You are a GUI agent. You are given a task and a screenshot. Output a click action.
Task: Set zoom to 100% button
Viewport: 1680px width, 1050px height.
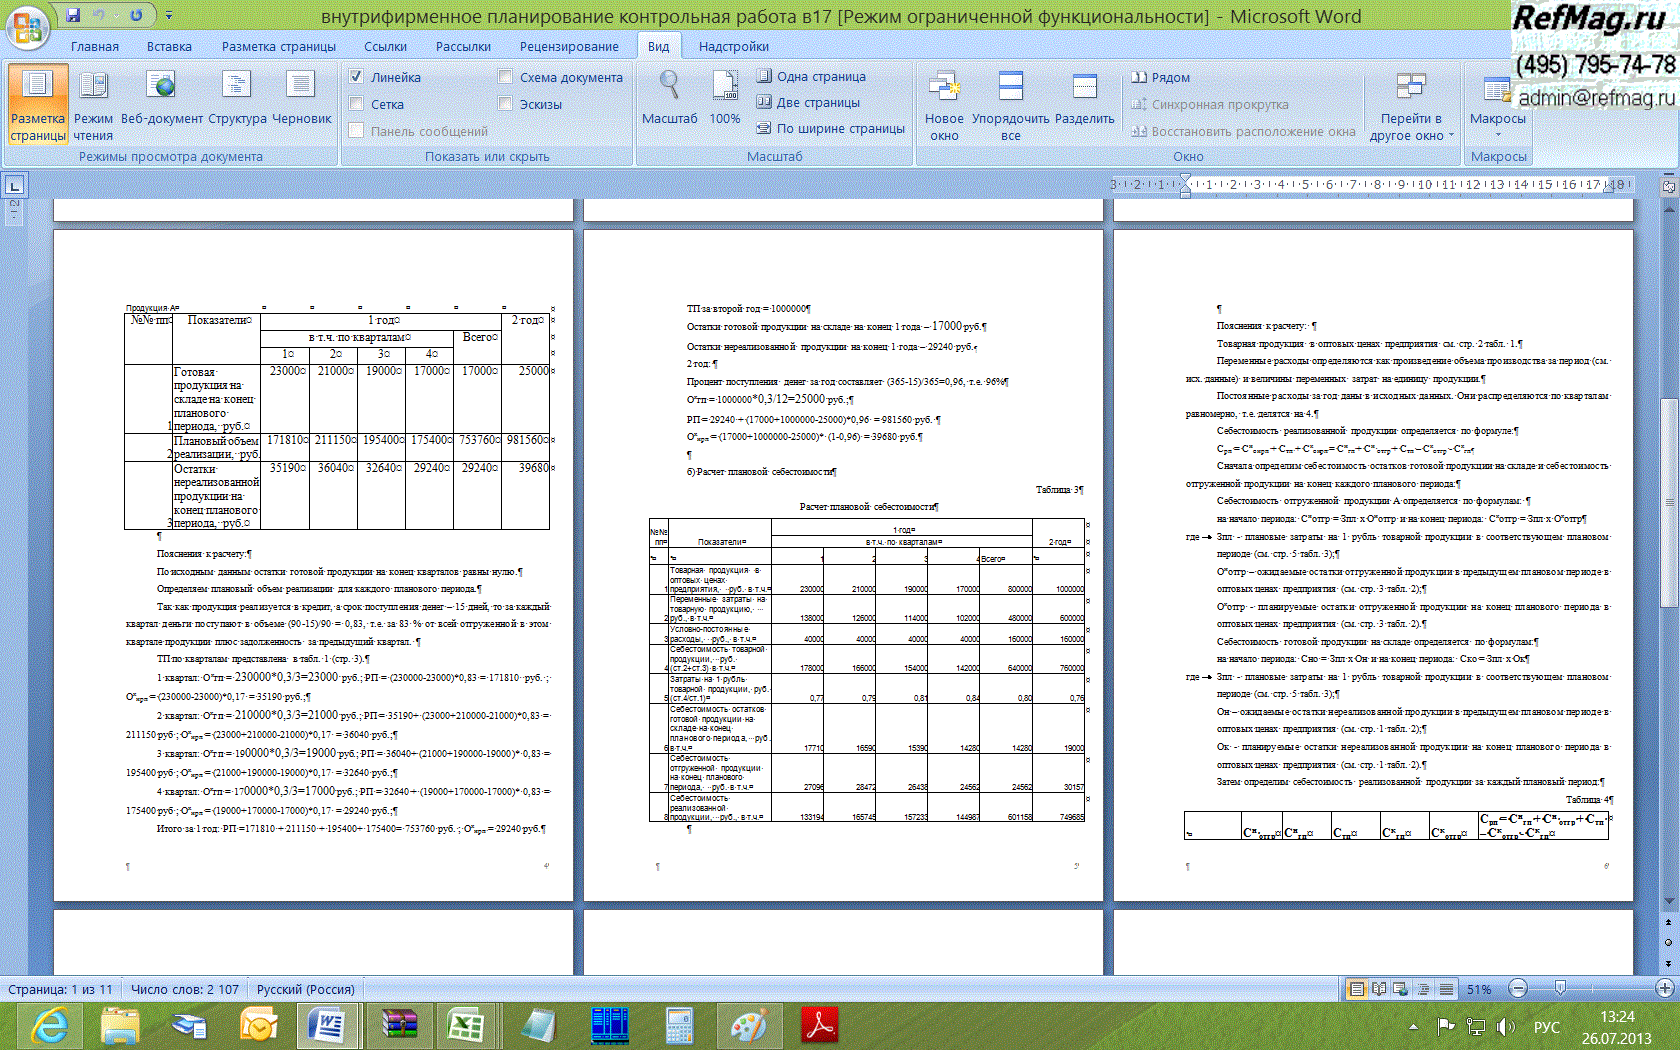click(725, 100)
